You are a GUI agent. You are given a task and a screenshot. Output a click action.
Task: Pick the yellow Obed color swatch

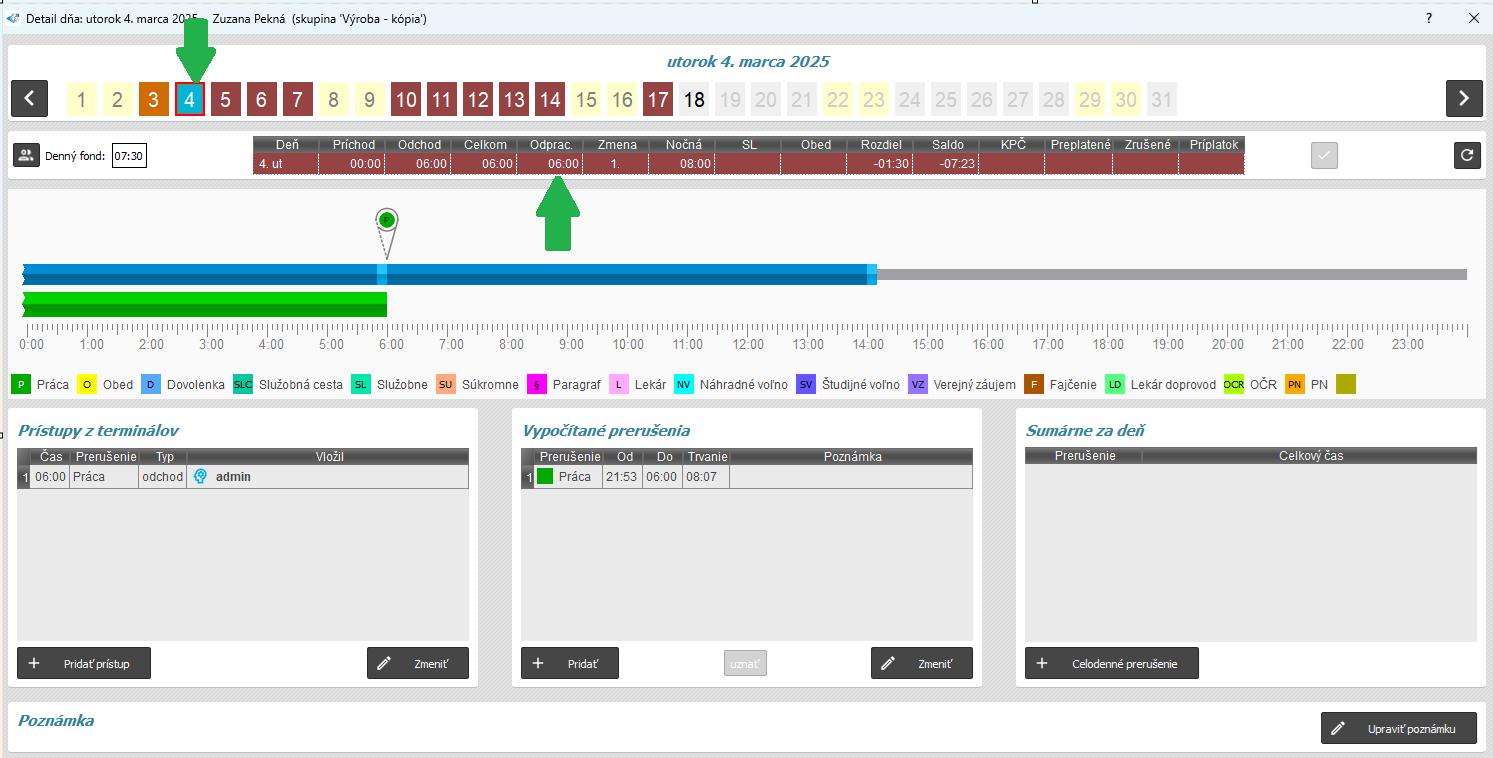(x=87, y=384)
